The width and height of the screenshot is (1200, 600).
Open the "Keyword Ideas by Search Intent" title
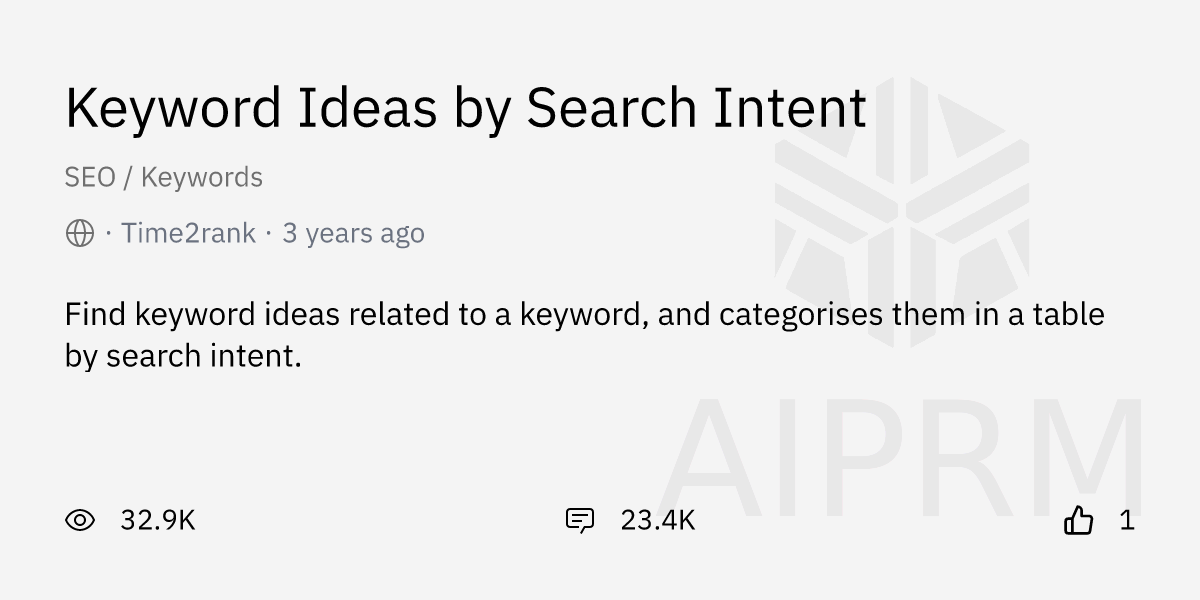465,108
